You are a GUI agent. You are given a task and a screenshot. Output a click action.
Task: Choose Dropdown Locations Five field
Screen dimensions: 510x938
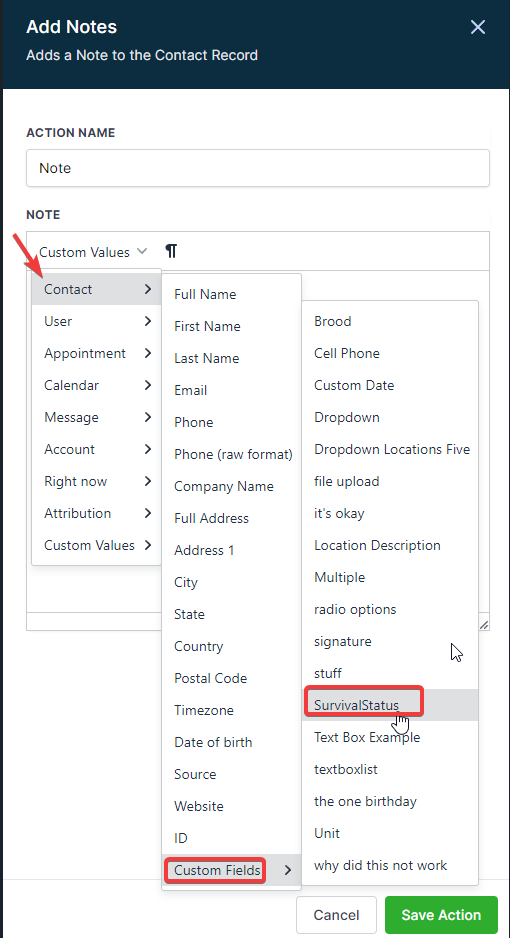(x=390, y=449)
